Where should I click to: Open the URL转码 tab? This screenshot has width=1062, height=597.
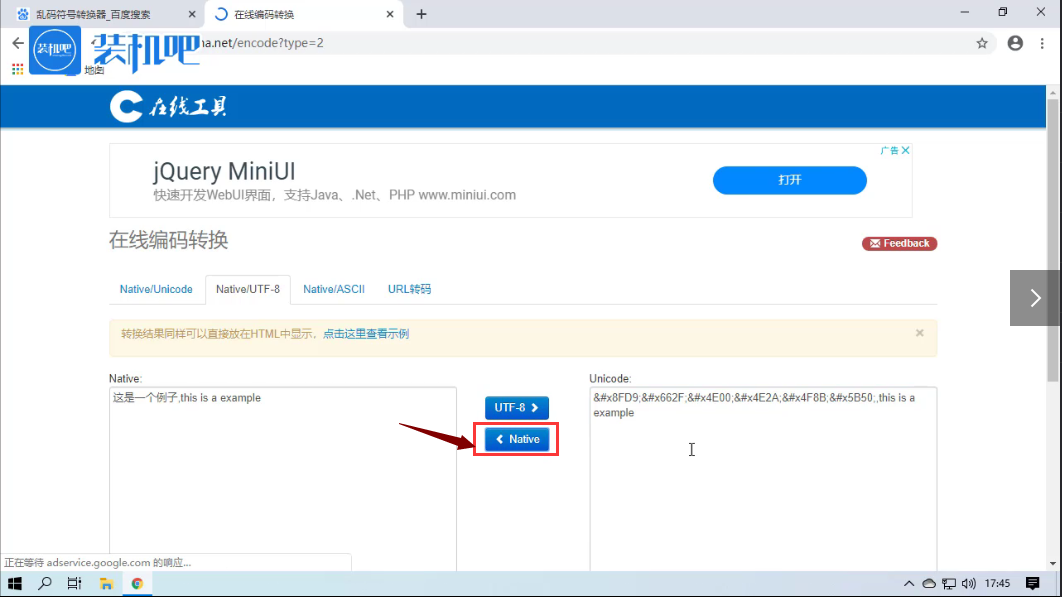409,289
